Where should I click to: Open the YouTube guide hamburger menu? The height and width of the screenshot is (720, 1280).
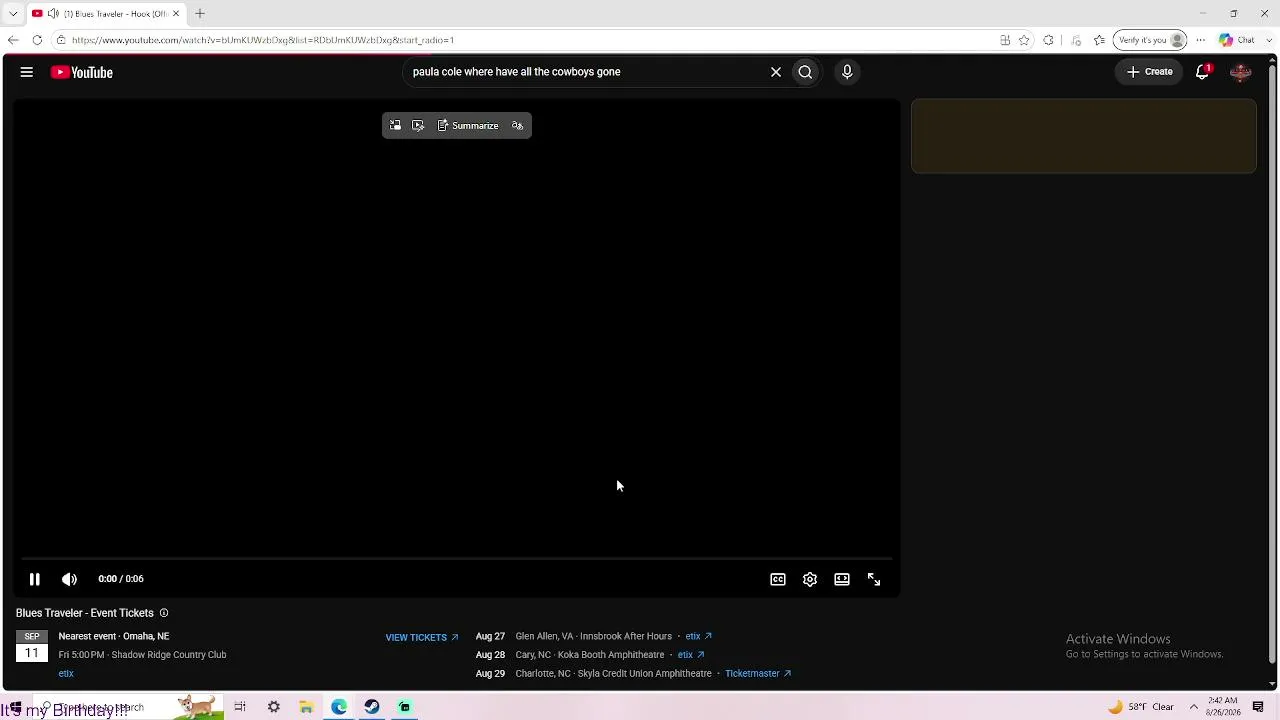27,72
